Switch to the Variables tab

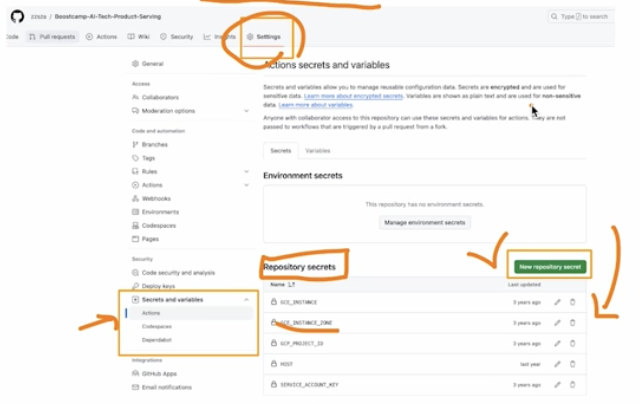[x=318, y=151]
